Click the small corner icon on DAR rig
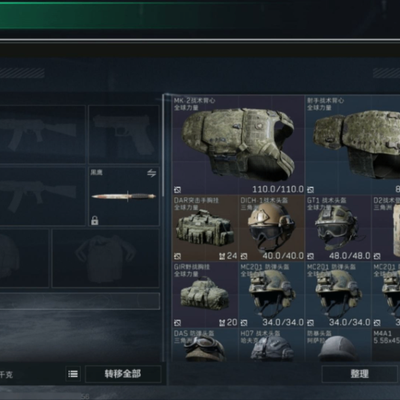 (177, 256)
